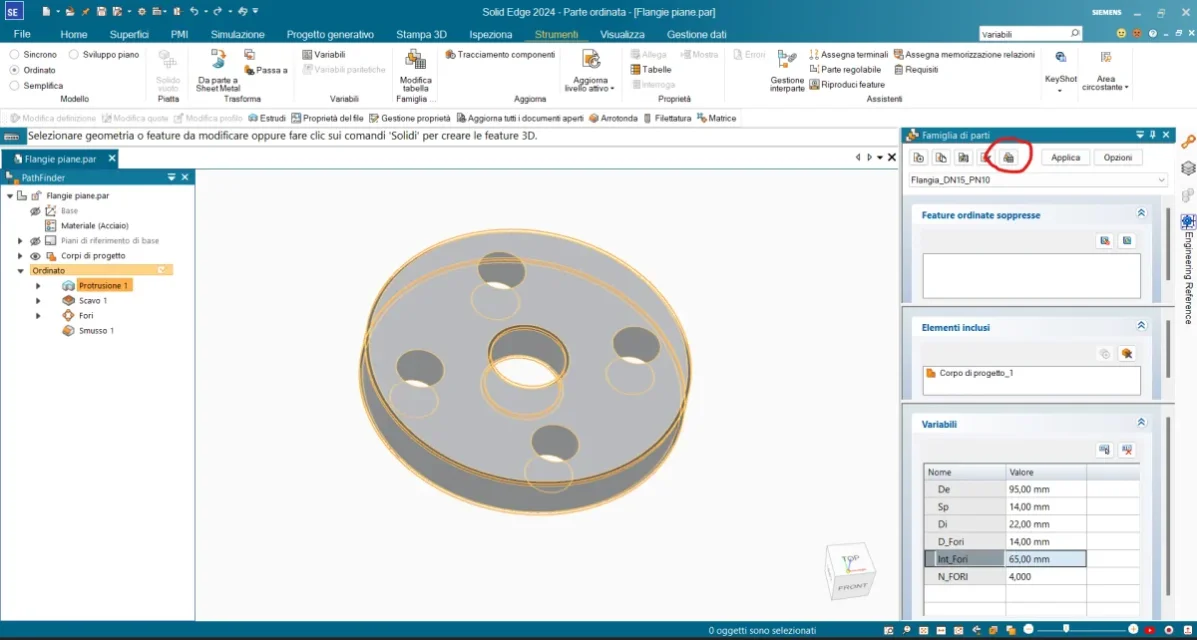Image resolution: width=1197 pixels, height=640 pixels.
Task: Click the Opzioni button
Action: click(1118, 158)
